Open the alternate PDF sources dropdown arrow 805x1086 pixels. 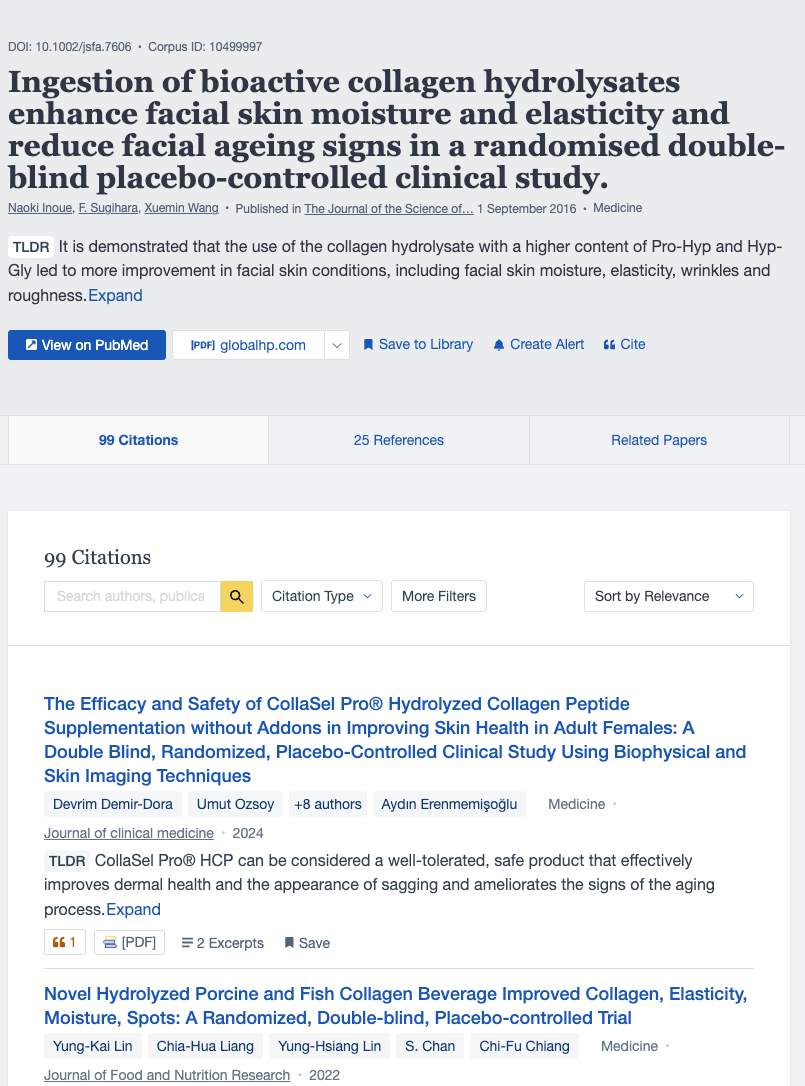[x=337, y=345]
